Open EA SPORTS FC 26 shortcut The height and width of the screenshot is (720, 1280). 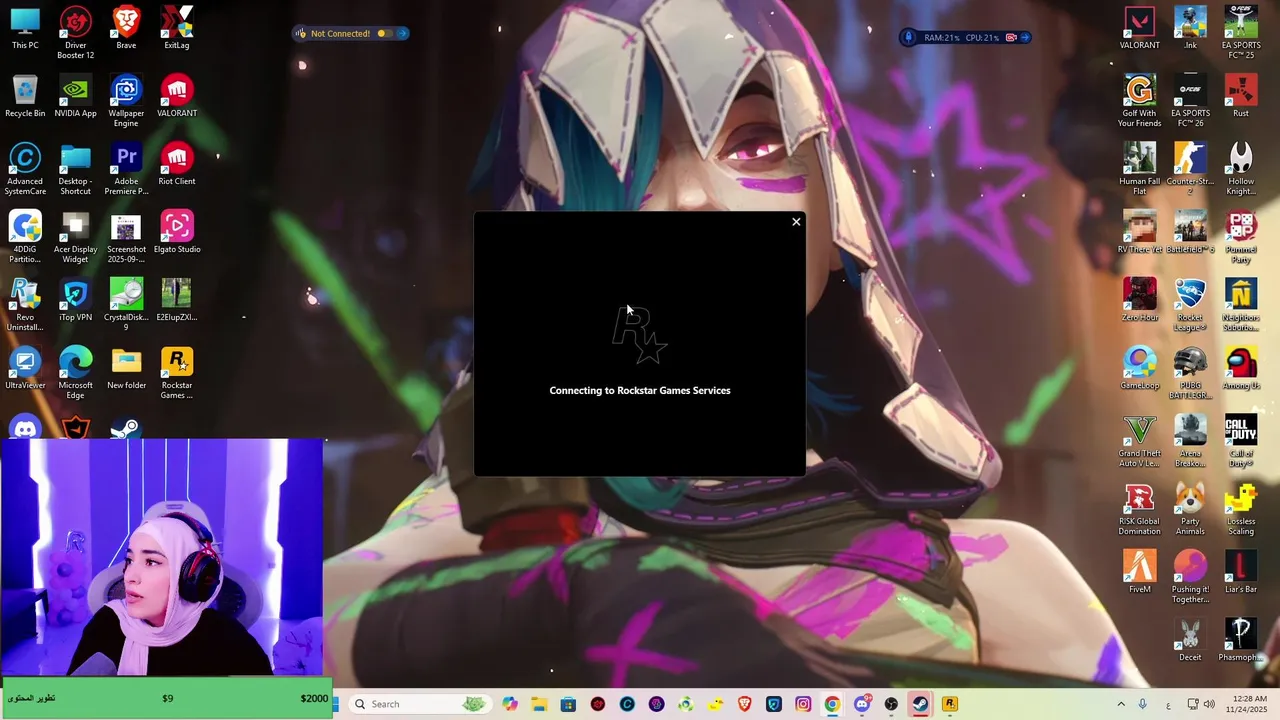[1190, 101]
